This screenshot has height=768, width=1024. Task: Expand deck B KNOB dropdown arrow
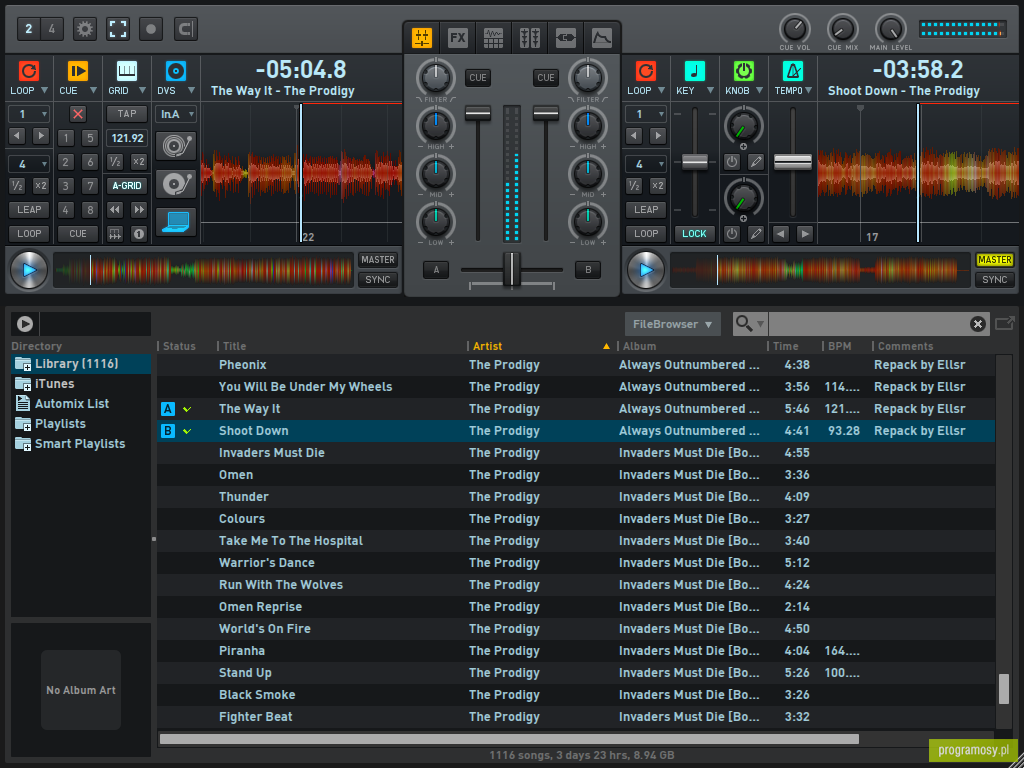point(760,91)
